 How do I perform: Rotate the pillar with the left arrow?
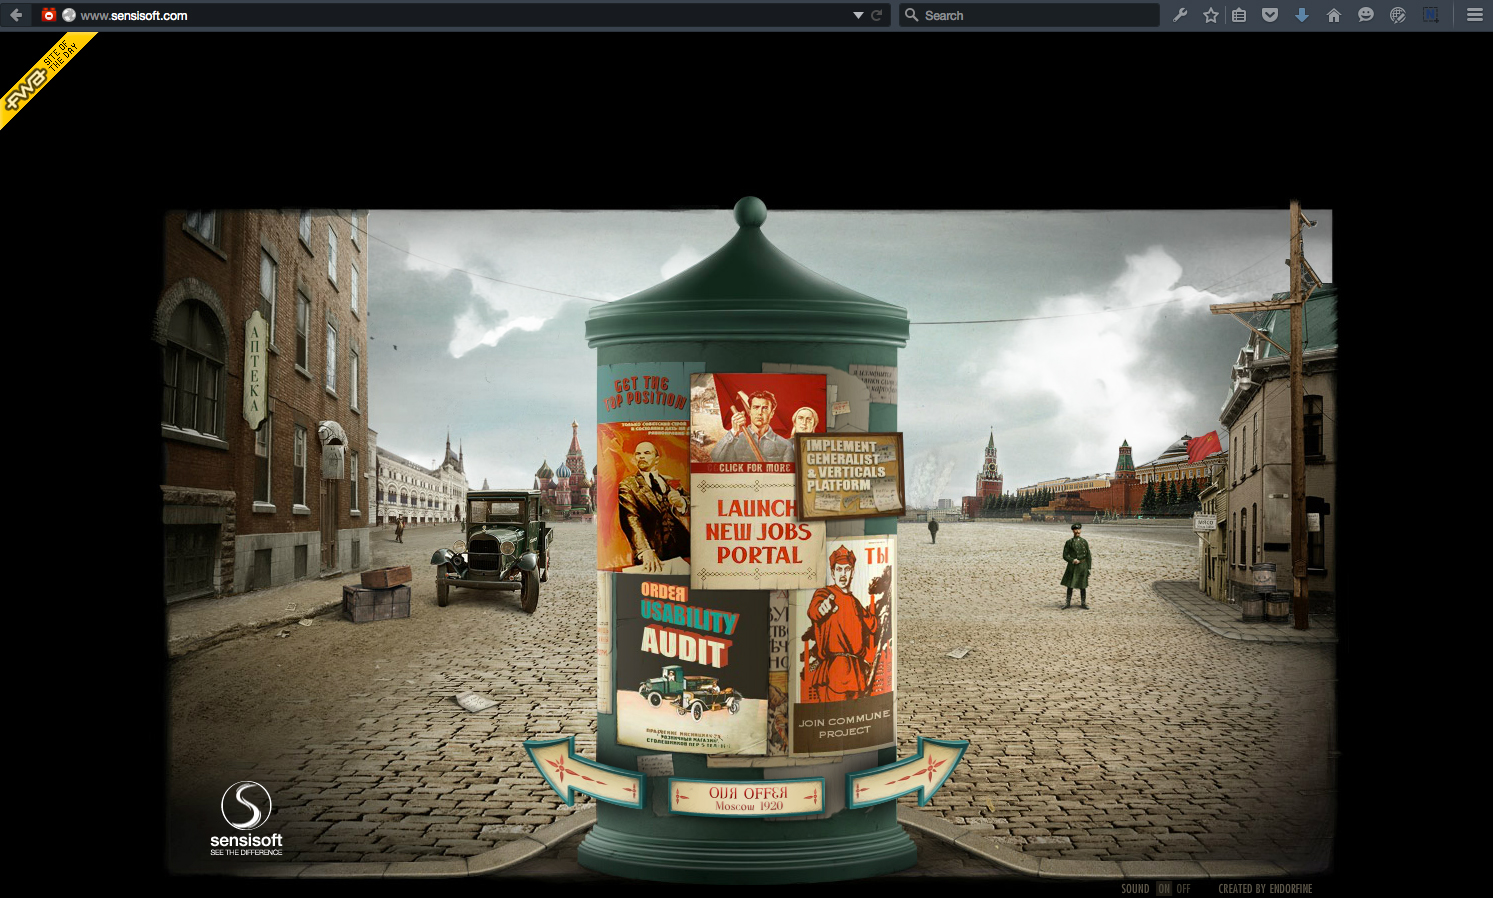(584, 772)
